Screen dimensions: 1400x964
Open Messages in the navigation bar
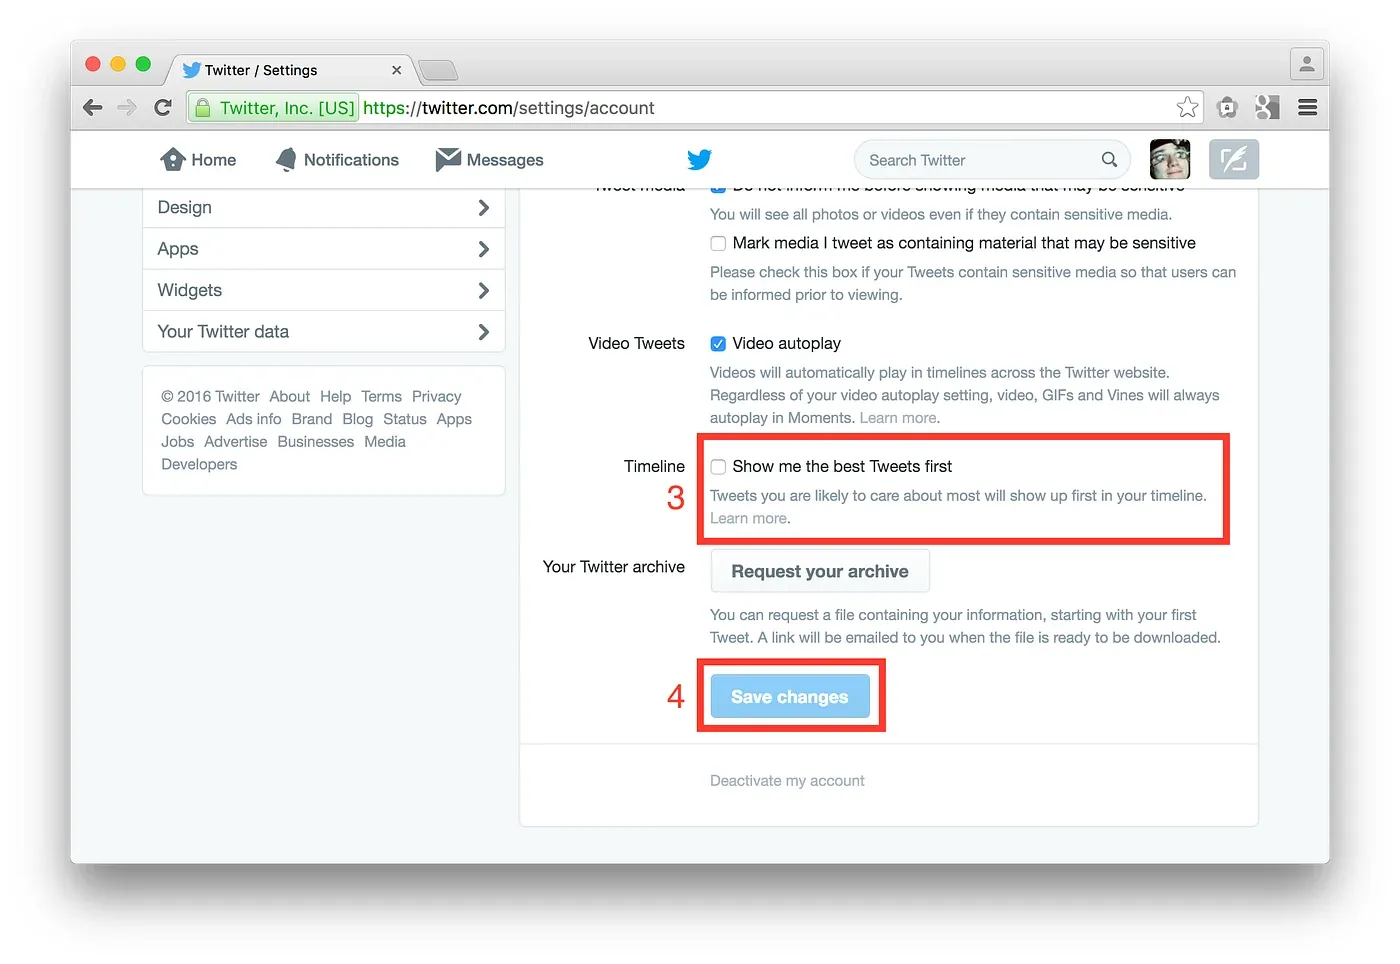pos(490,160)
